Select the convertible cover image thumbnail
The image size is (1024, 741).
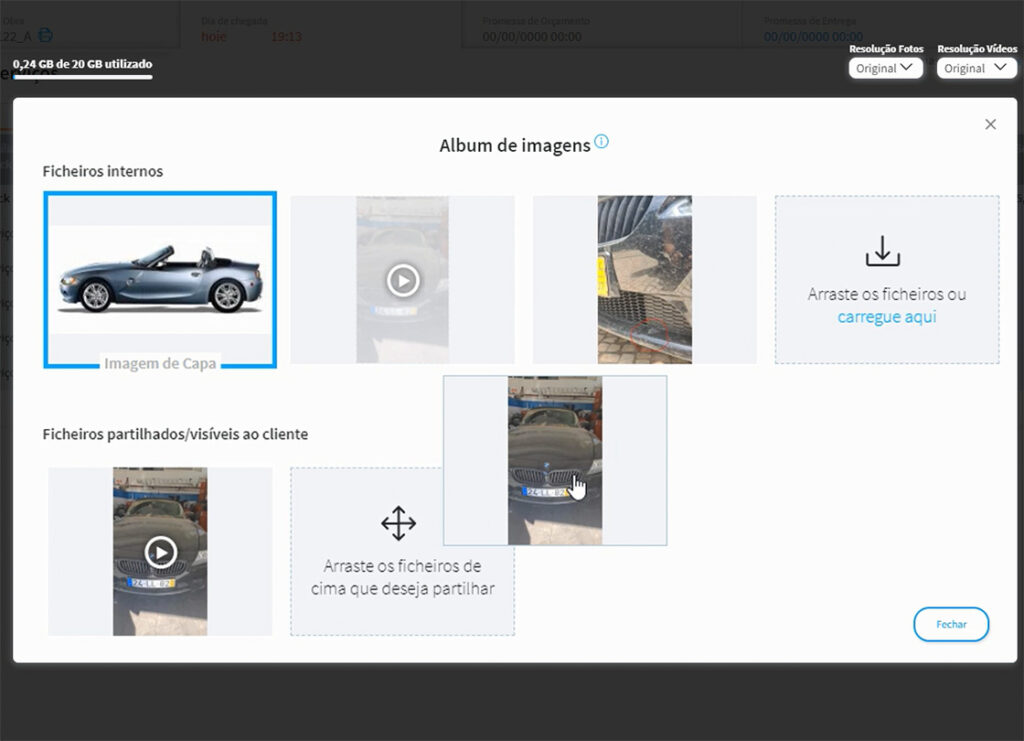pos(160,279)
